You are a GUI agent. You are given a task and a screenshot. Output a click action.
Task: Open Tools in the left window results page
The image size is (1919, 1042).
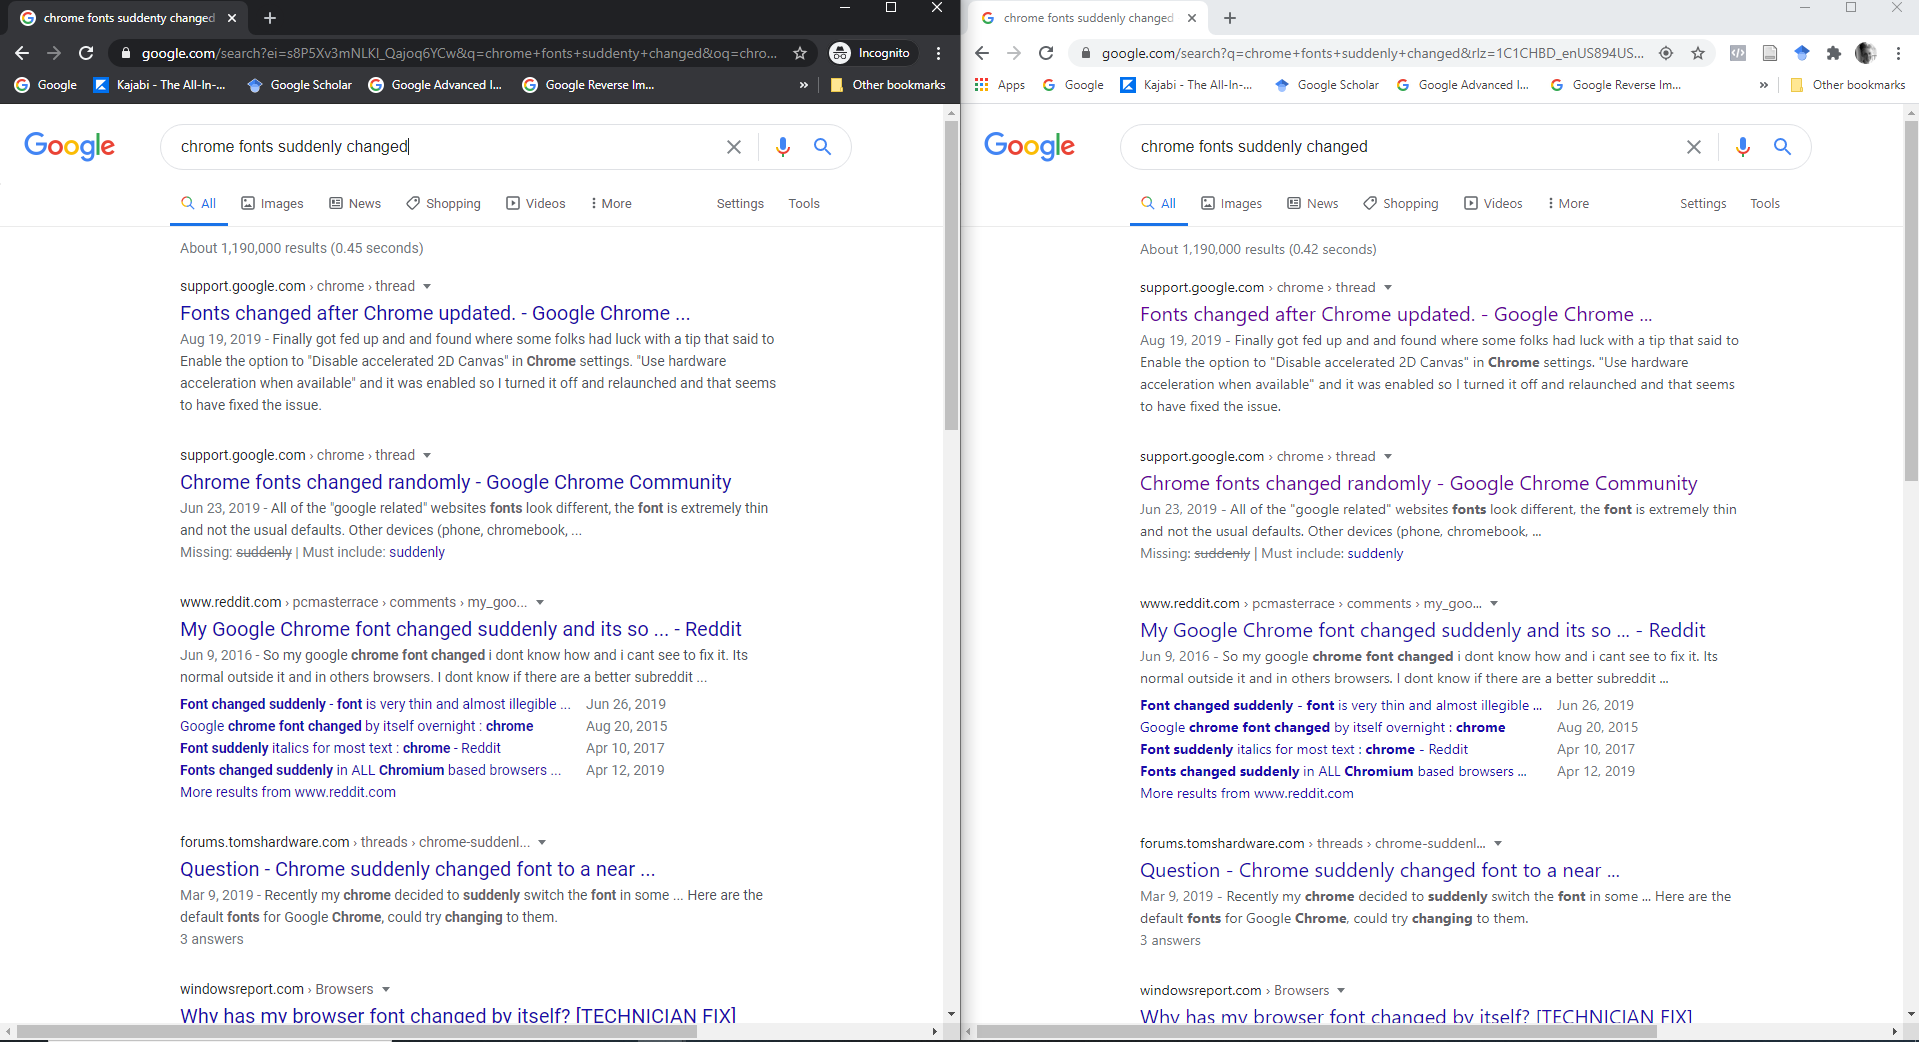(804, 203)
